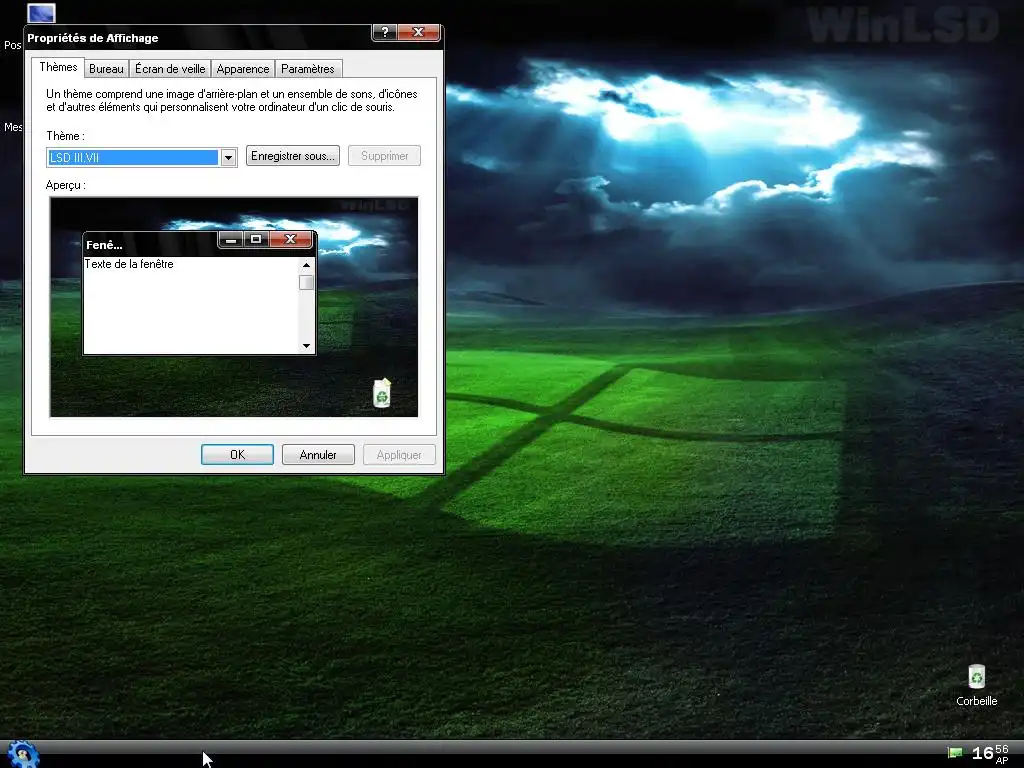The width and height of the screenshot is (1024, 768).
Task: Click the Supprimer button
Action: 384,155
